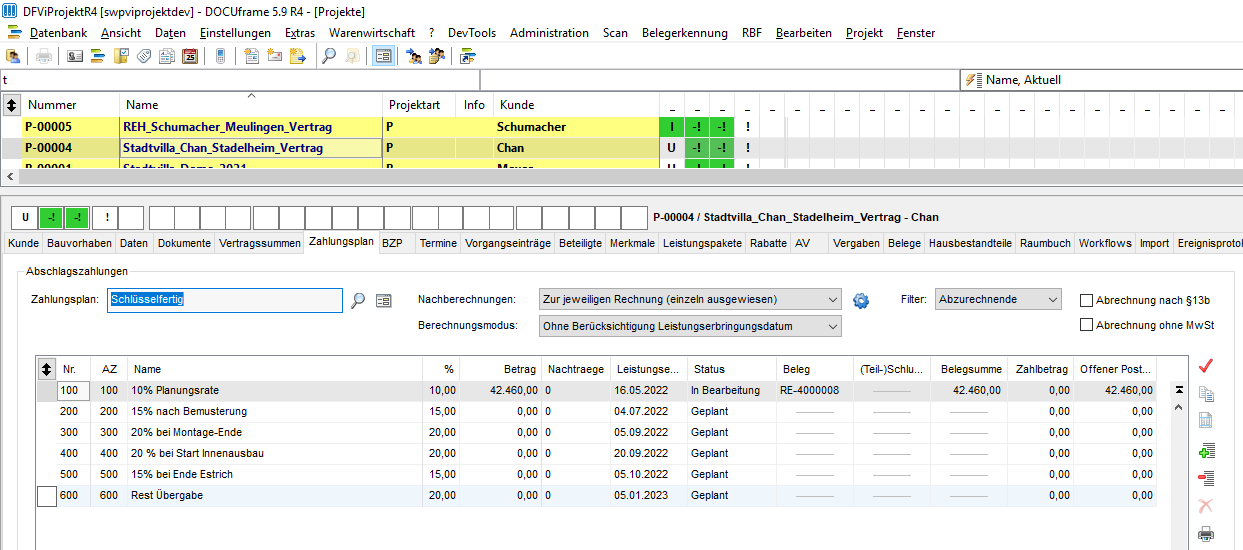Enable Abrechnung ohne MwSt checkbox

point(1087,324)
